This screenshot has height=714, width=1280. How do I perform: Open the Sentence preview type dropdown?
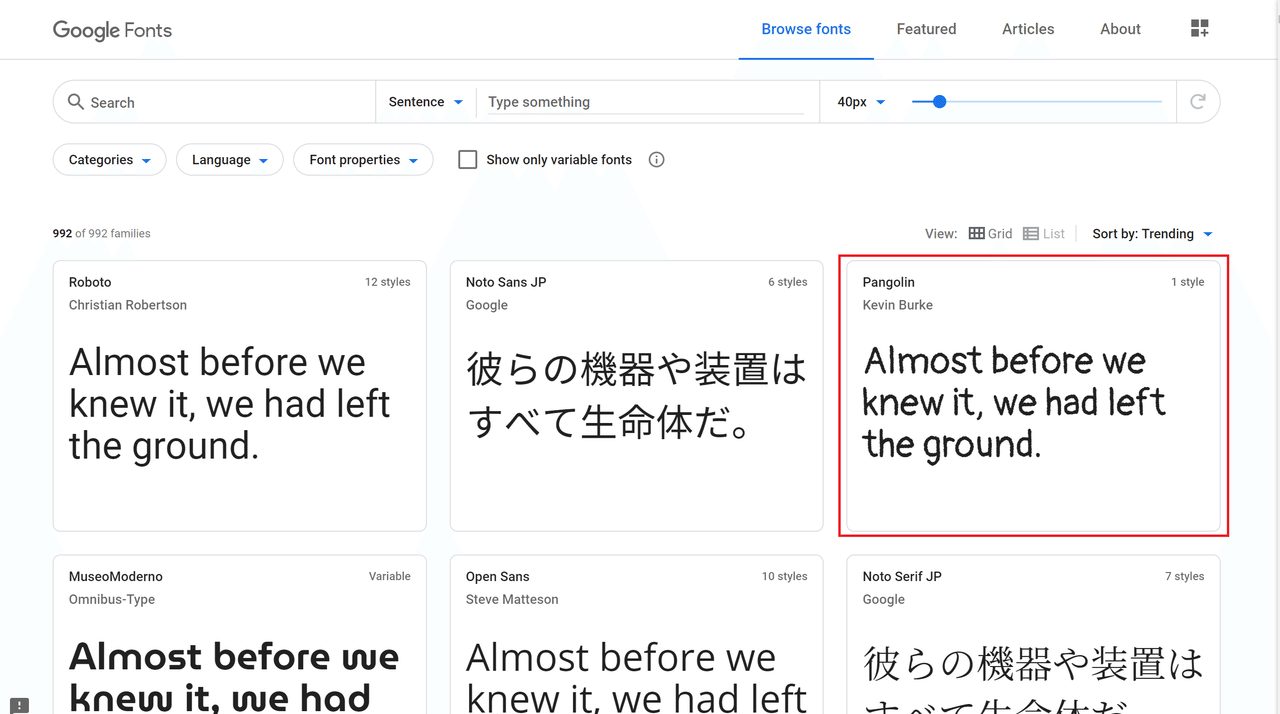[x=426, y=102]
